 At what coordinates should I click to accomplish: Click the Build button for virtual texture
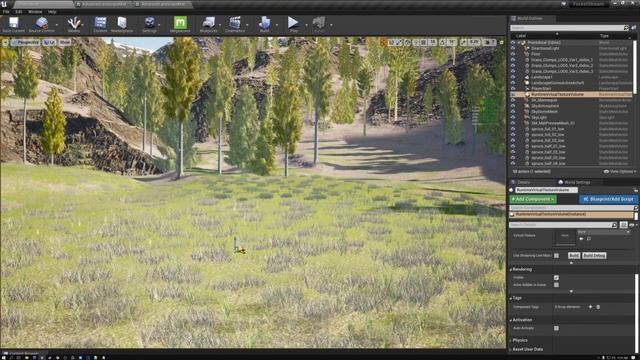574,256
